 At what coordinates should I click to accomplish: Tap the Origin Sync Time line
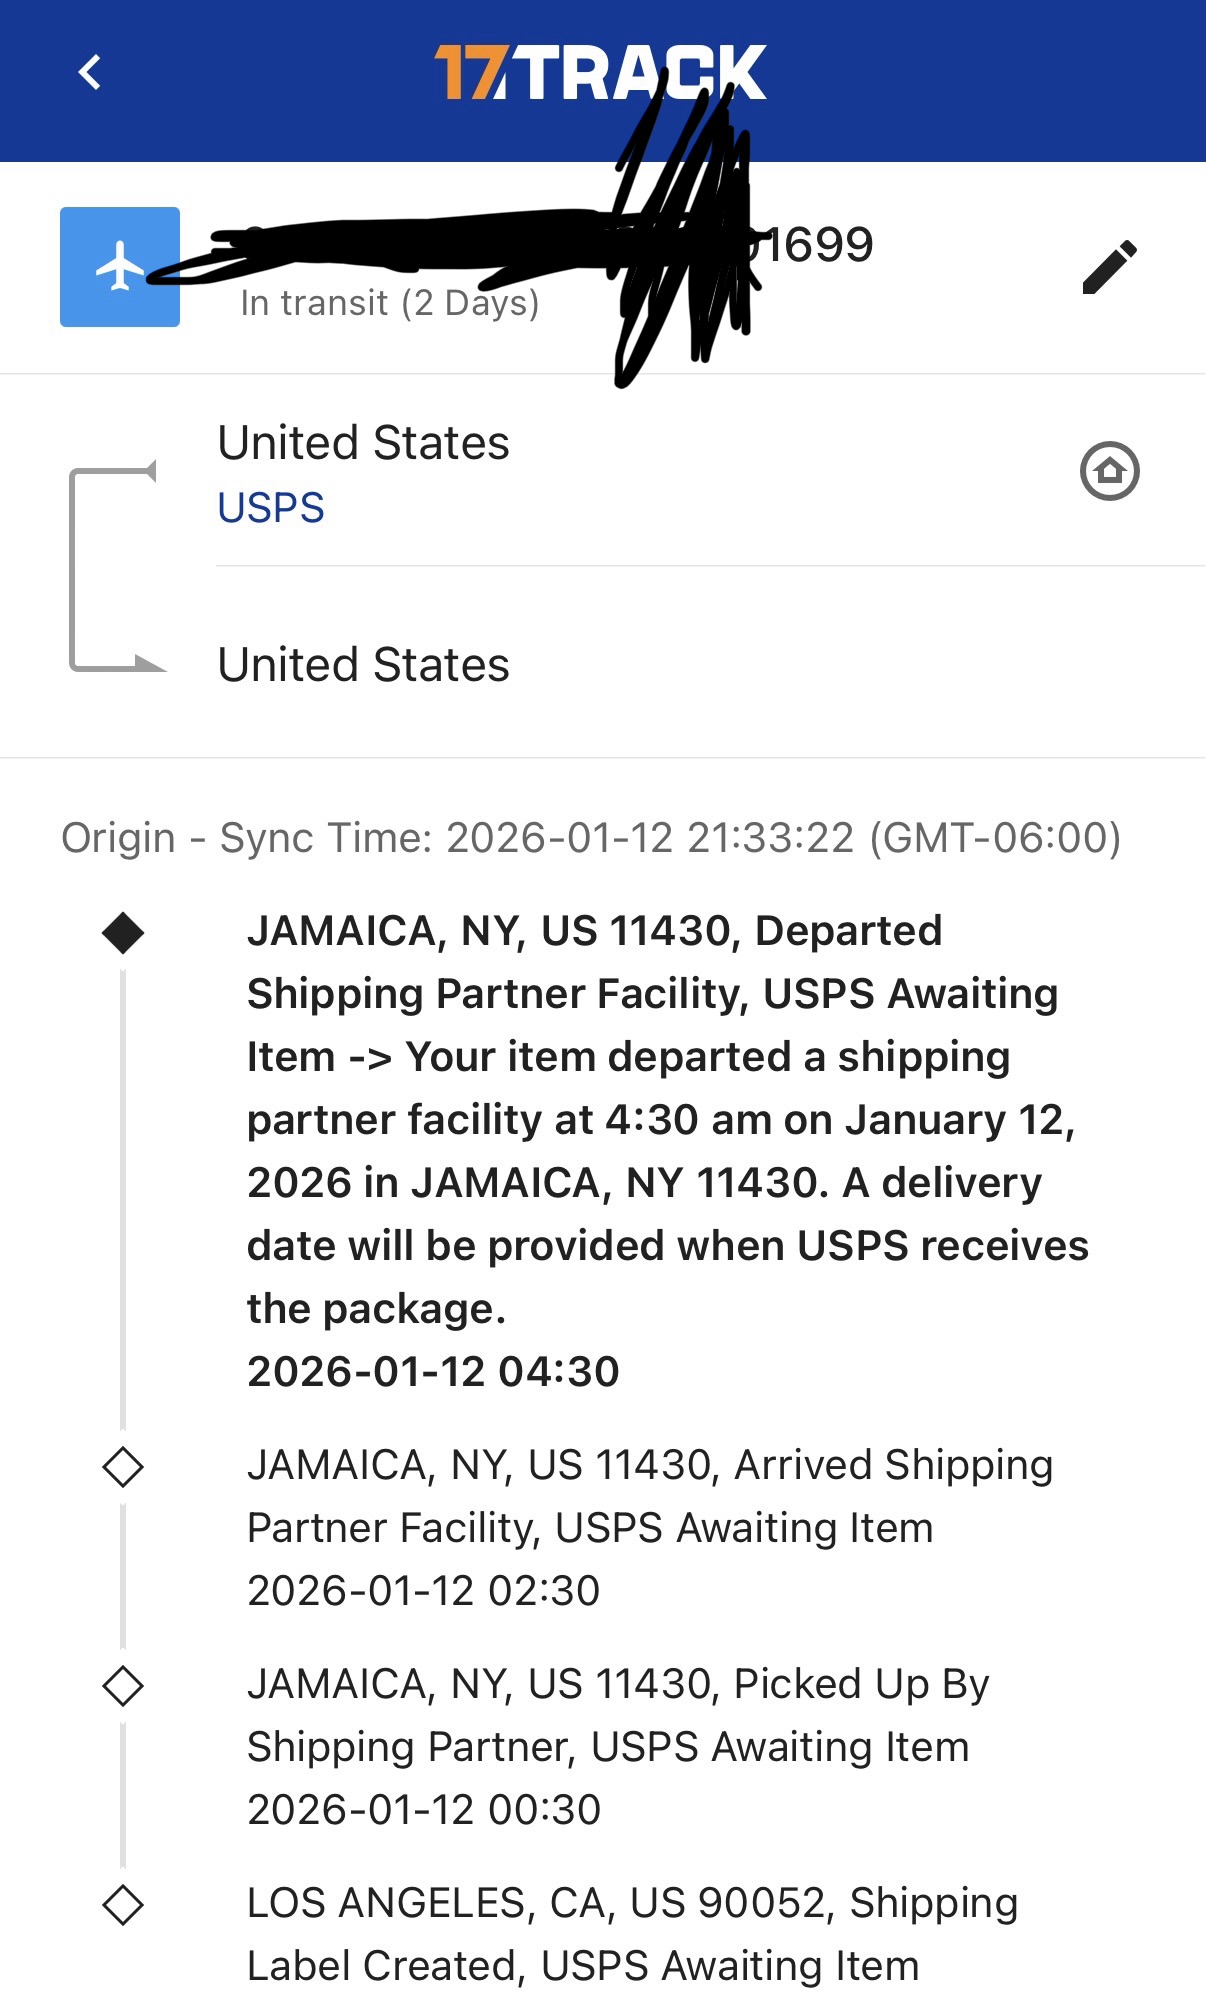[x=591, y=838]
